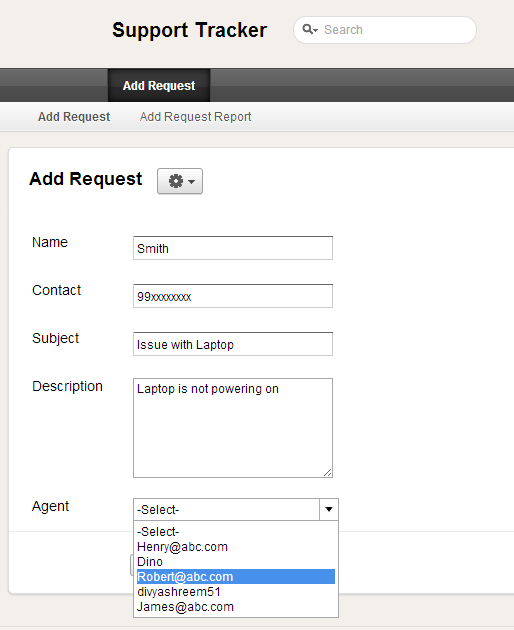Open gear button's dropdown caret

coord(192,182)
